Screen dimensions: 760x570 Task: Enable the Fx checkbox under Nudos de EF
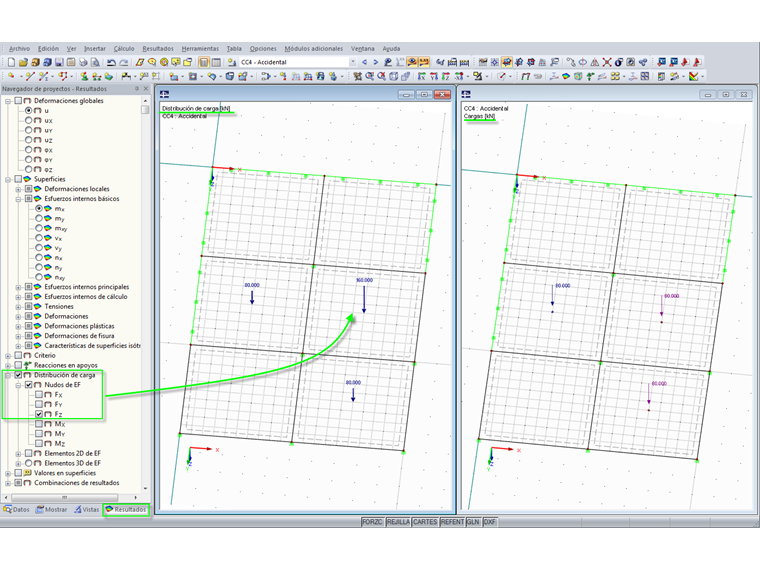[39, 395]
